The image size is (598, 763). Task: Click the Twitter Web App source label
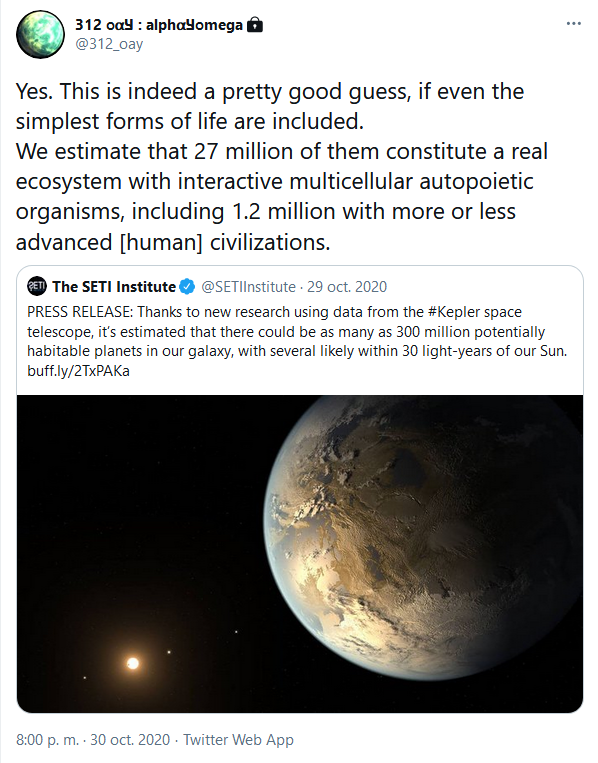tap(238, 740)
